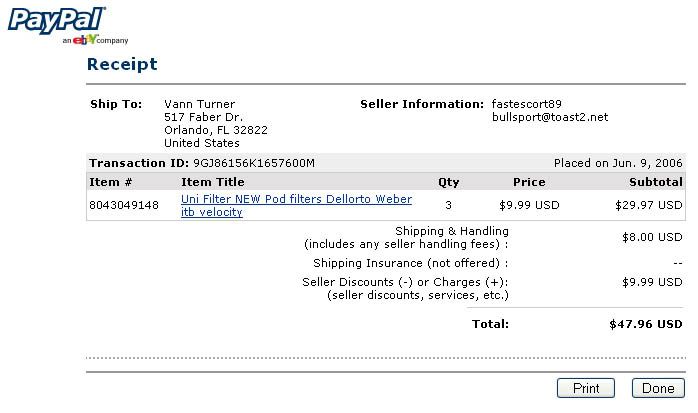
Task: Click the Qty column header
Action: click(x=448, y=182)
